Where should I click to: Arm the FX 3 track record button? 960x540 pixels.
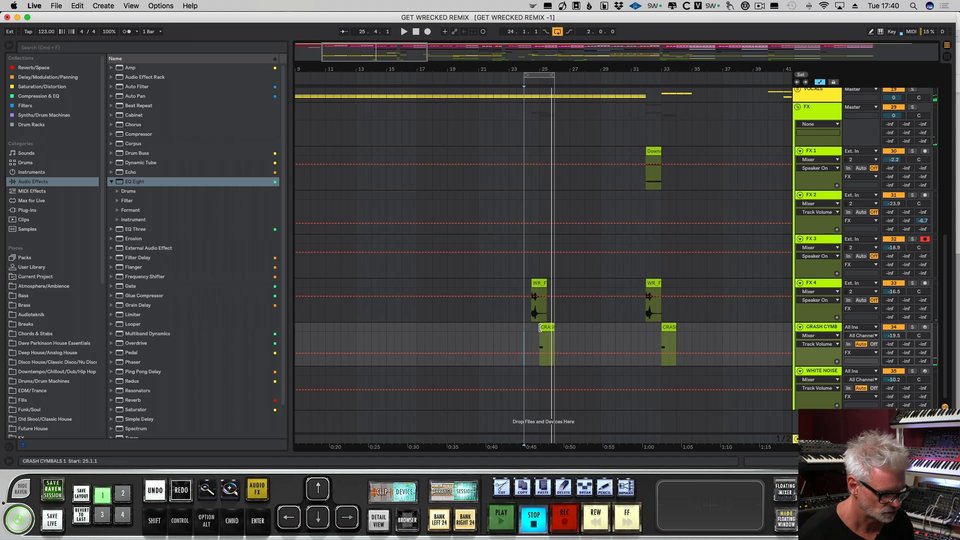(x=924, y=239)
